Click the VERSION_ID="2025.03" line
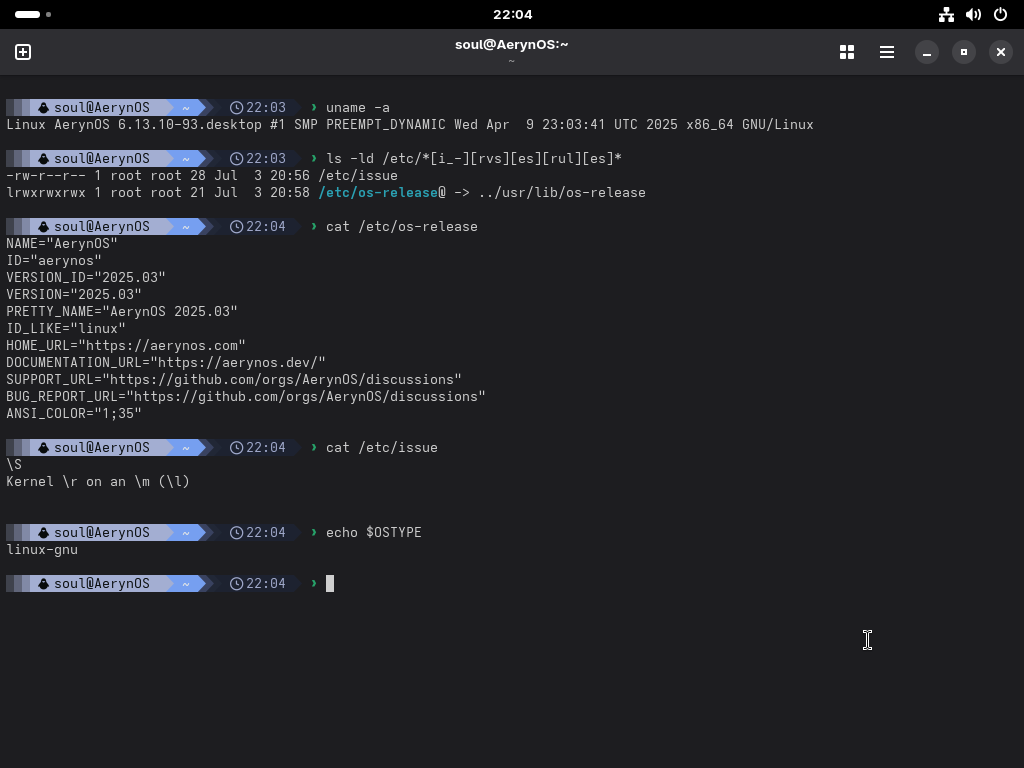 tap(86, 278)
